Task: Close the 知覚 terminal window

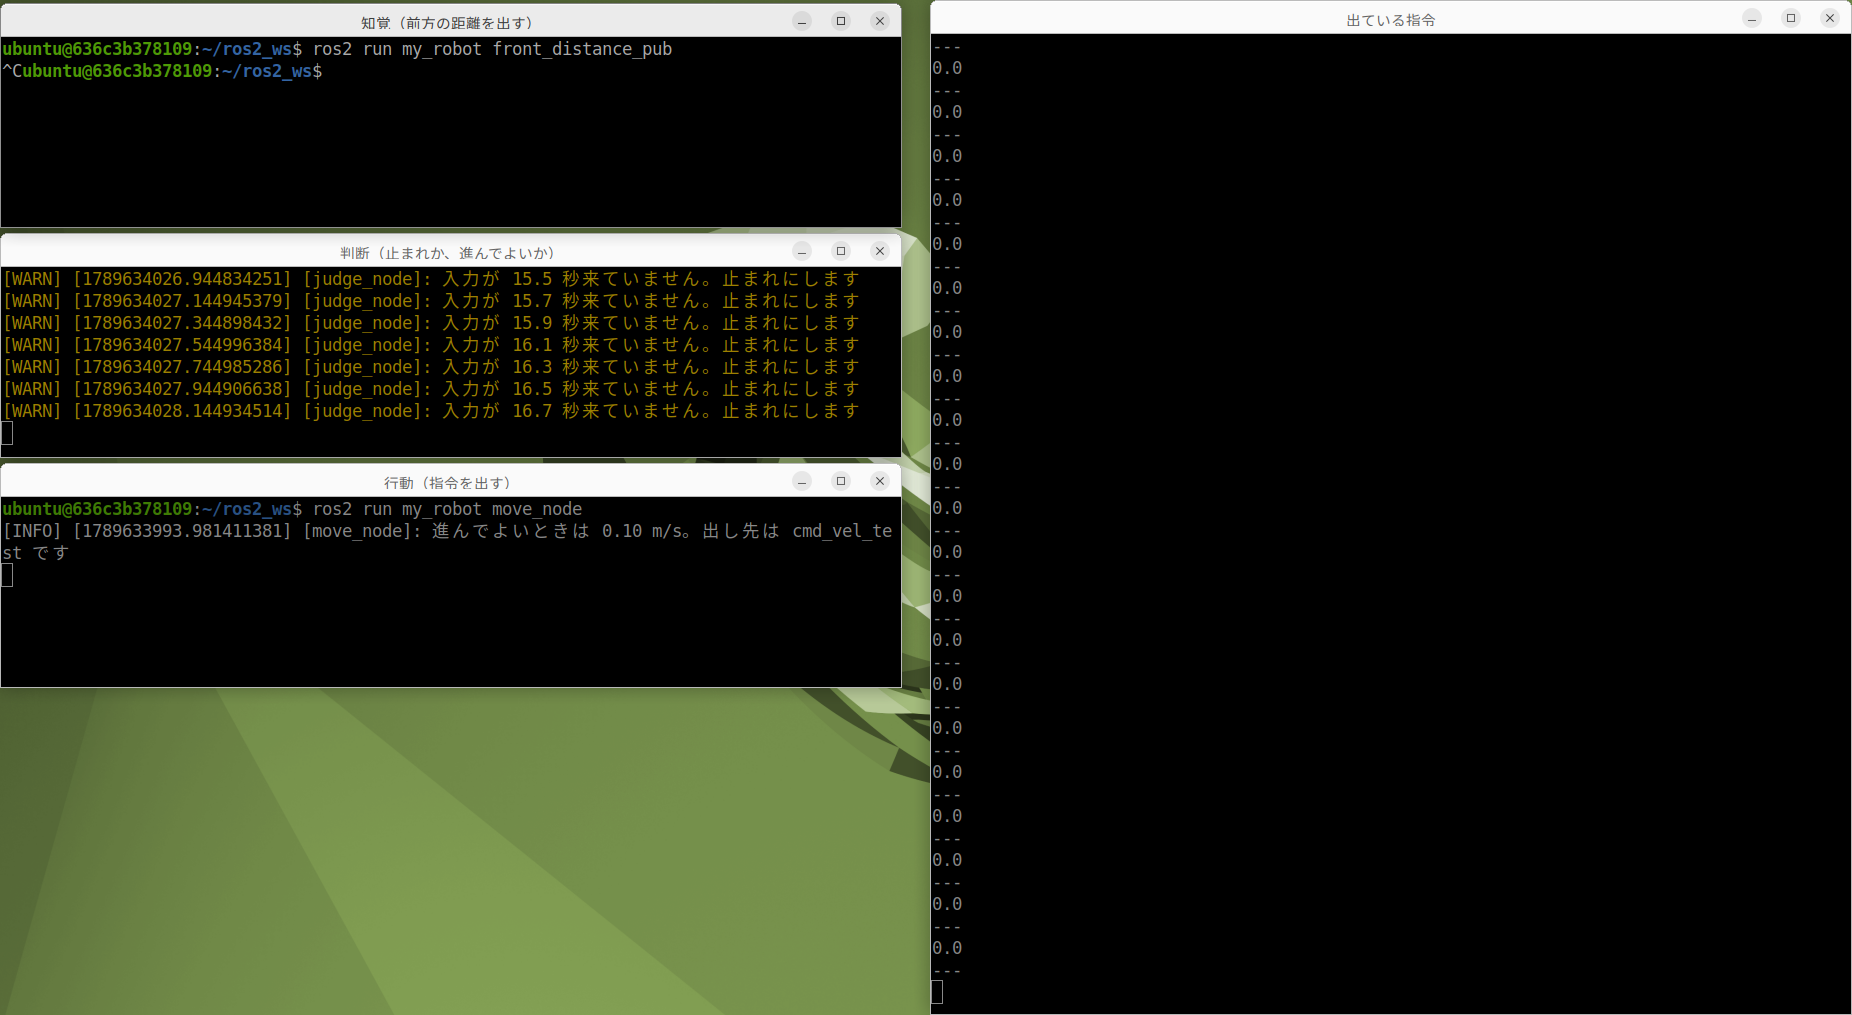Action: pos(880,21)
